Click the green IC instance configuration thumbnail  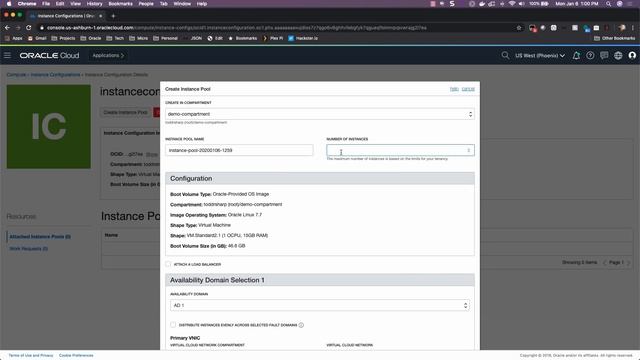coord(49,127)
